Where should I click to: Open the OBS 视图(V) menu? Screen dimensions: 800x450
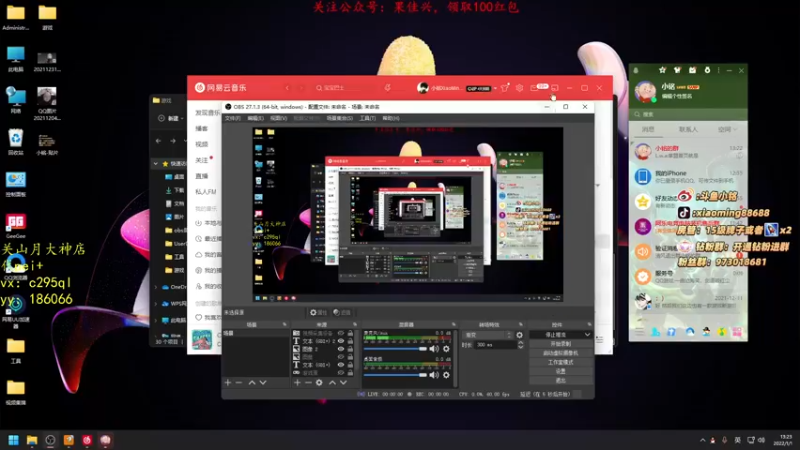(278, 118)
